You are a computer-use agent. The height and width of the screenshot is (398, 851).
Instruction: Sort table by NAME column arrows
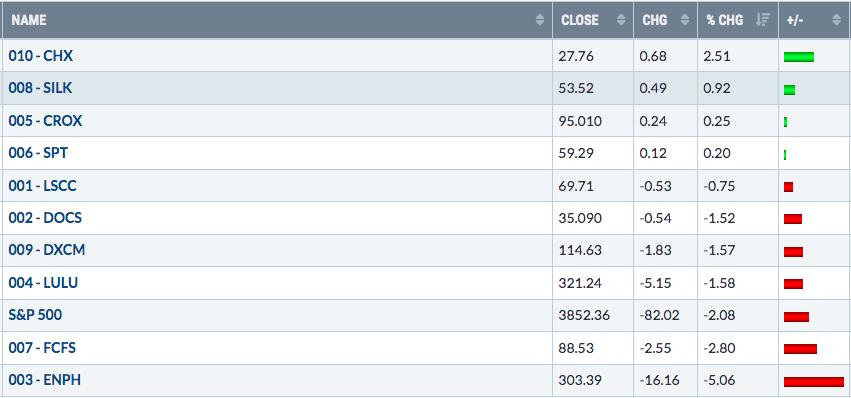tap(539, 20)
